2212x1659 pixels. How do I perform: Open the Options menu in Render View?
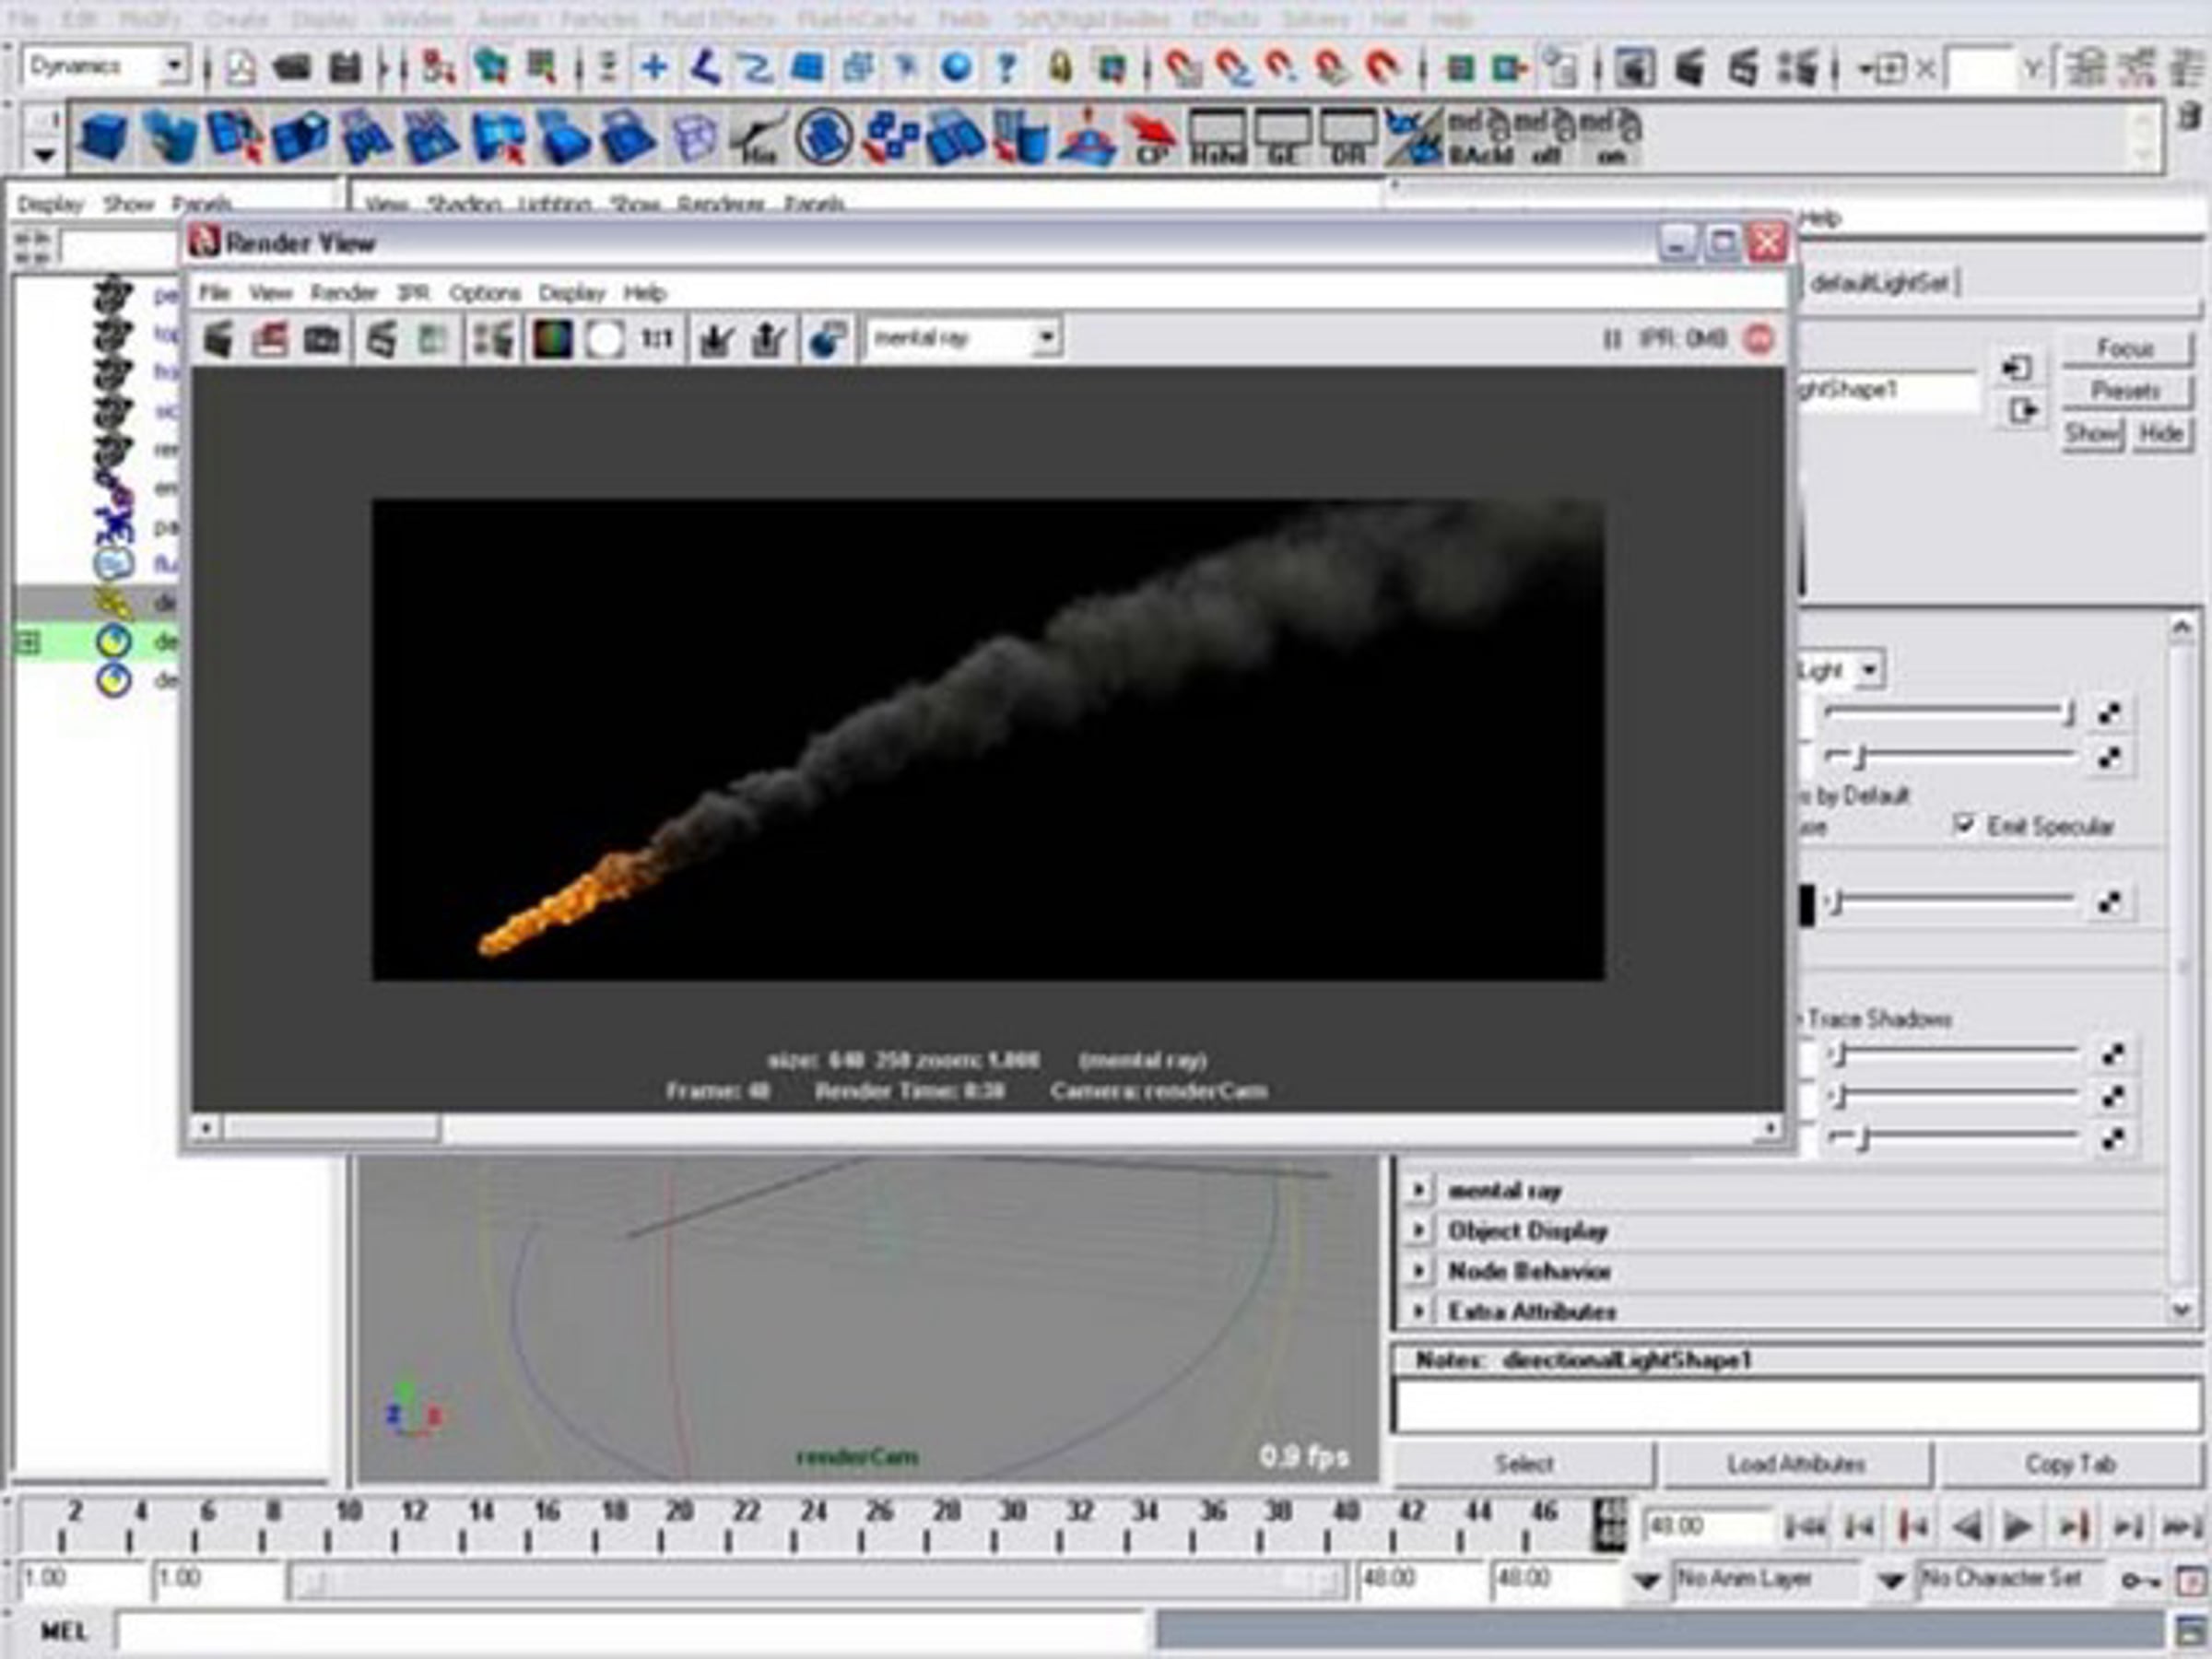[x=485, y=293]
